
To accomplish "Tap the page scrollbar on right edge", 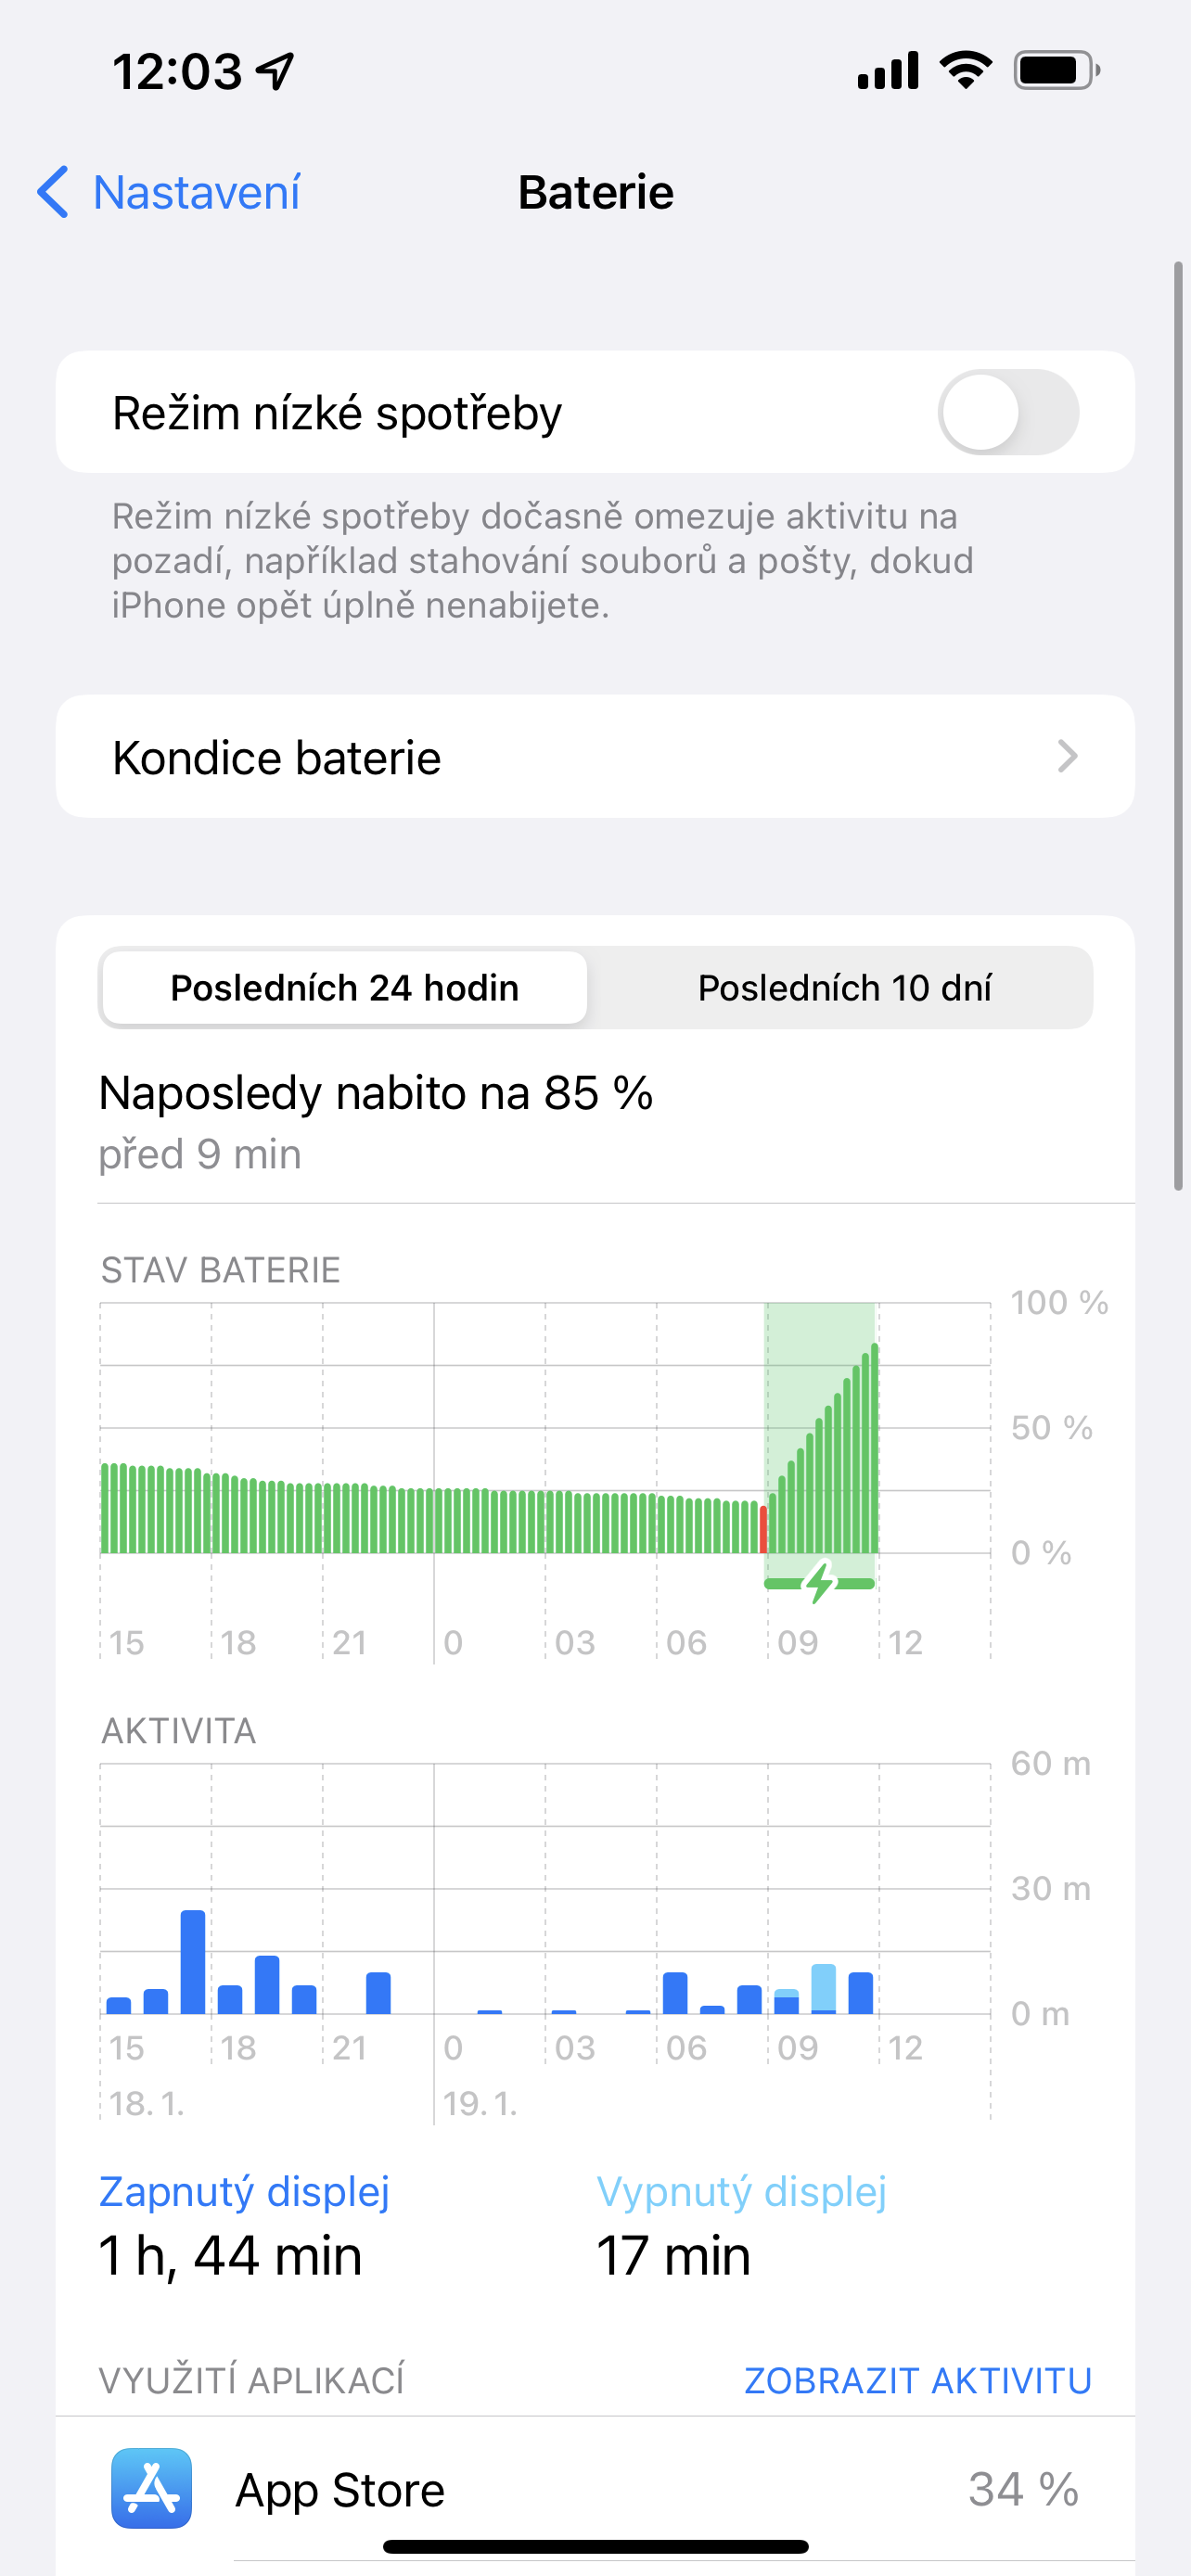I will [x=1179, y=725].
